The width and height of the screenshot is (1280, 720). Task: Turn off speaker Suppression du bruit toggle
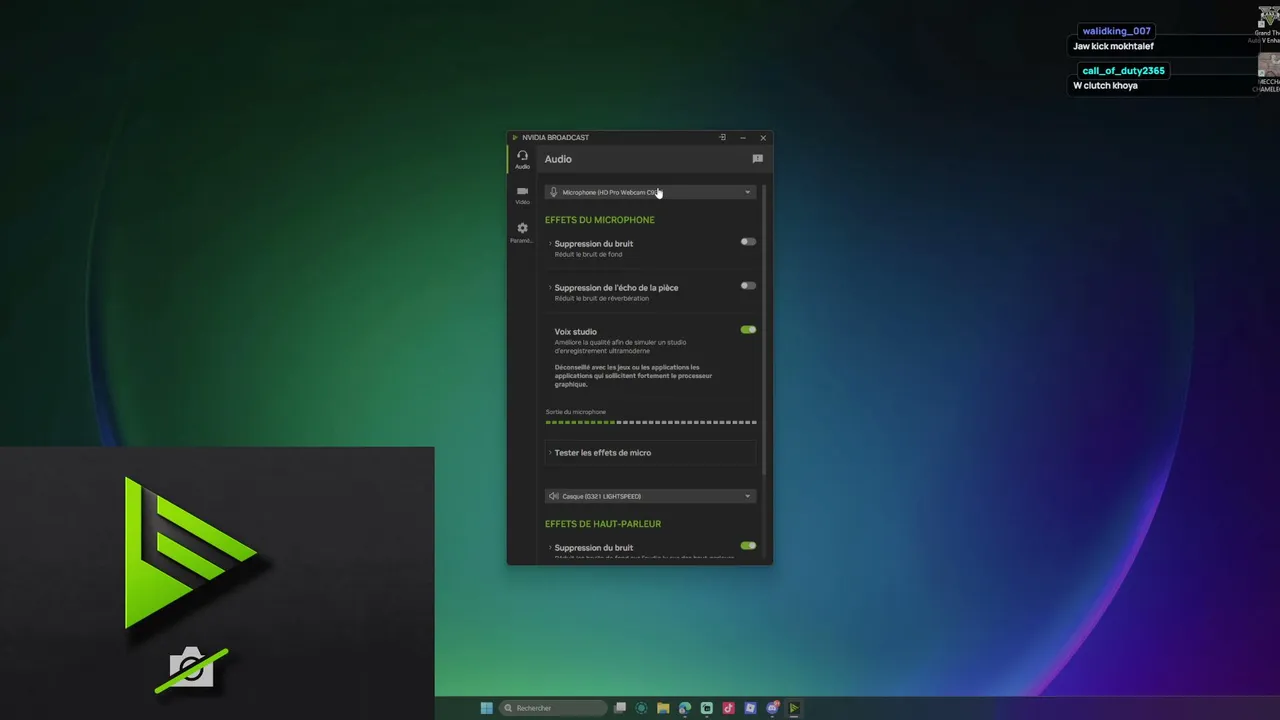pyautogui.click(x=748, y=546)
